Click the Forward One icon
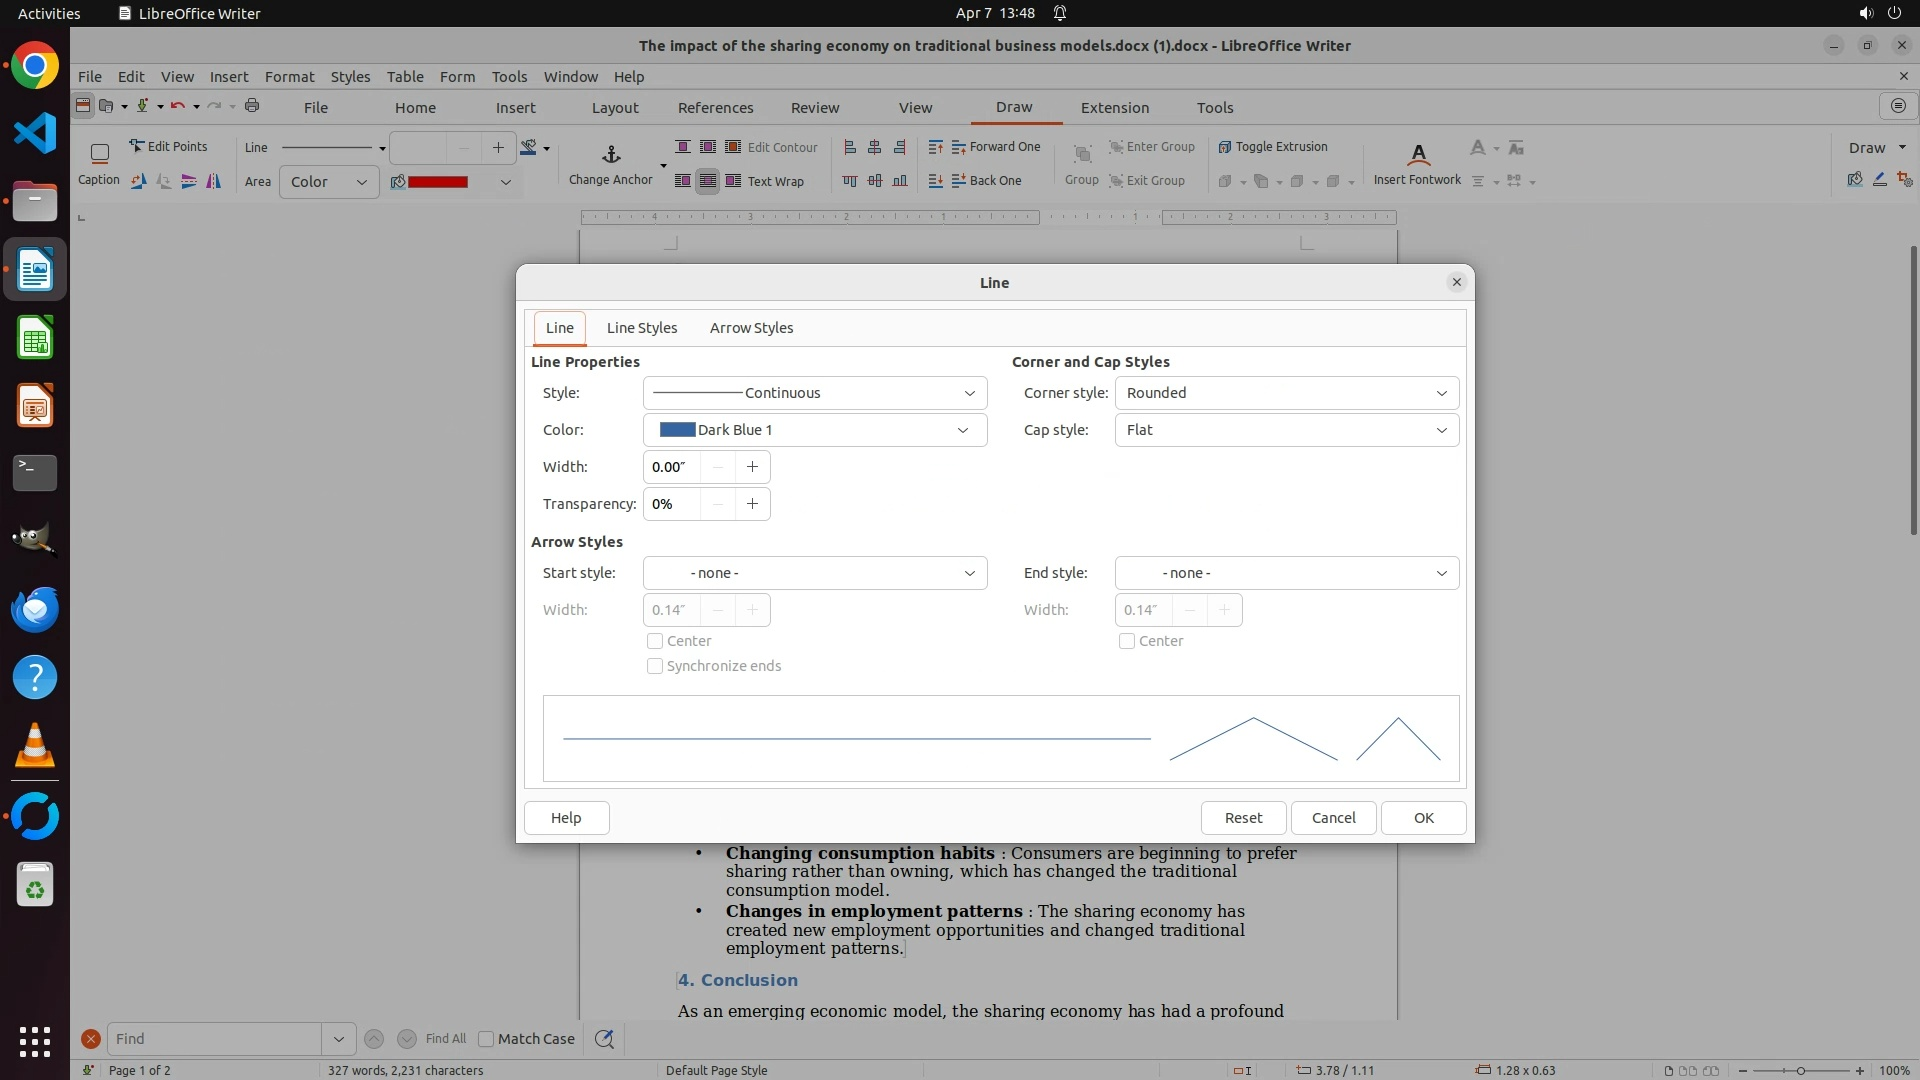 [958, 147]
